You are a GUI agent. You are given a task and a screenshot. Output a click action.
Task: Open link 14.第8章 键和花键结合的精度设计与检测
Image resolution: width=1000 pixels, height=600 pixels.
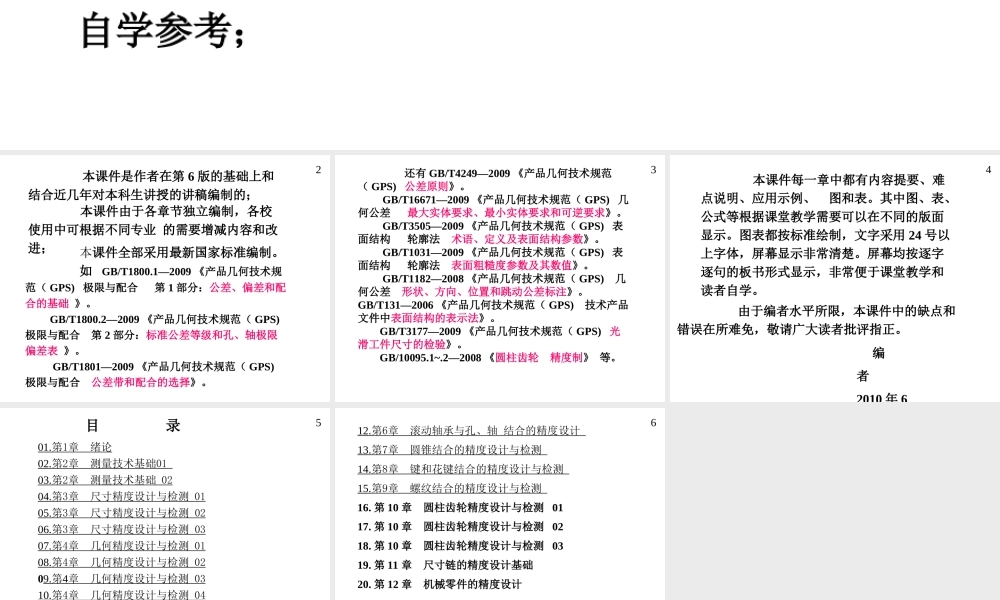(463, 469)
